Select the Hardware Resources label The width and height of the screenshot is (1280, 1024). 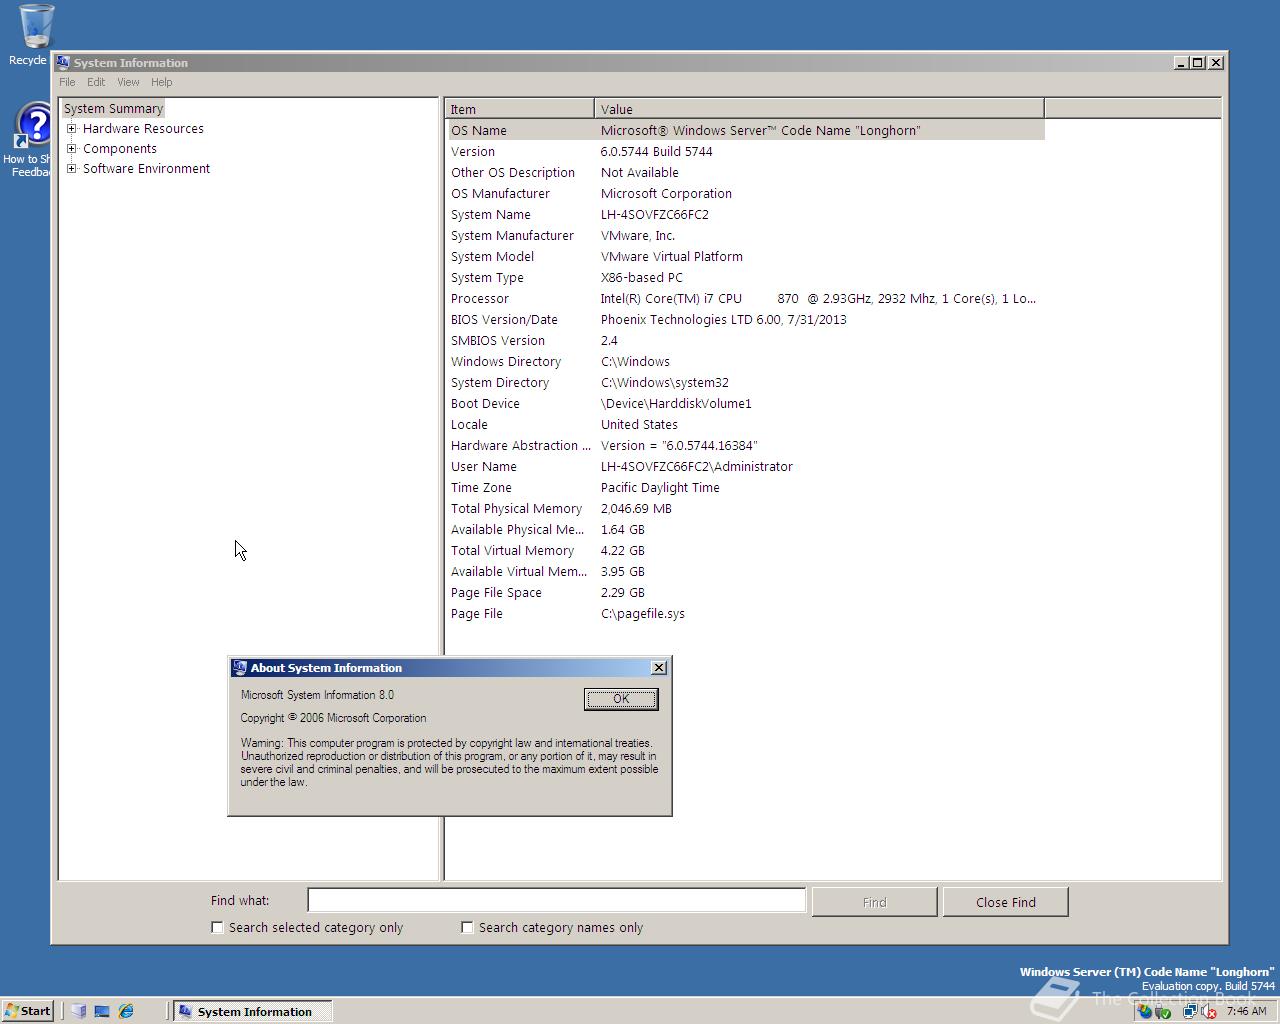click(143, 128)
